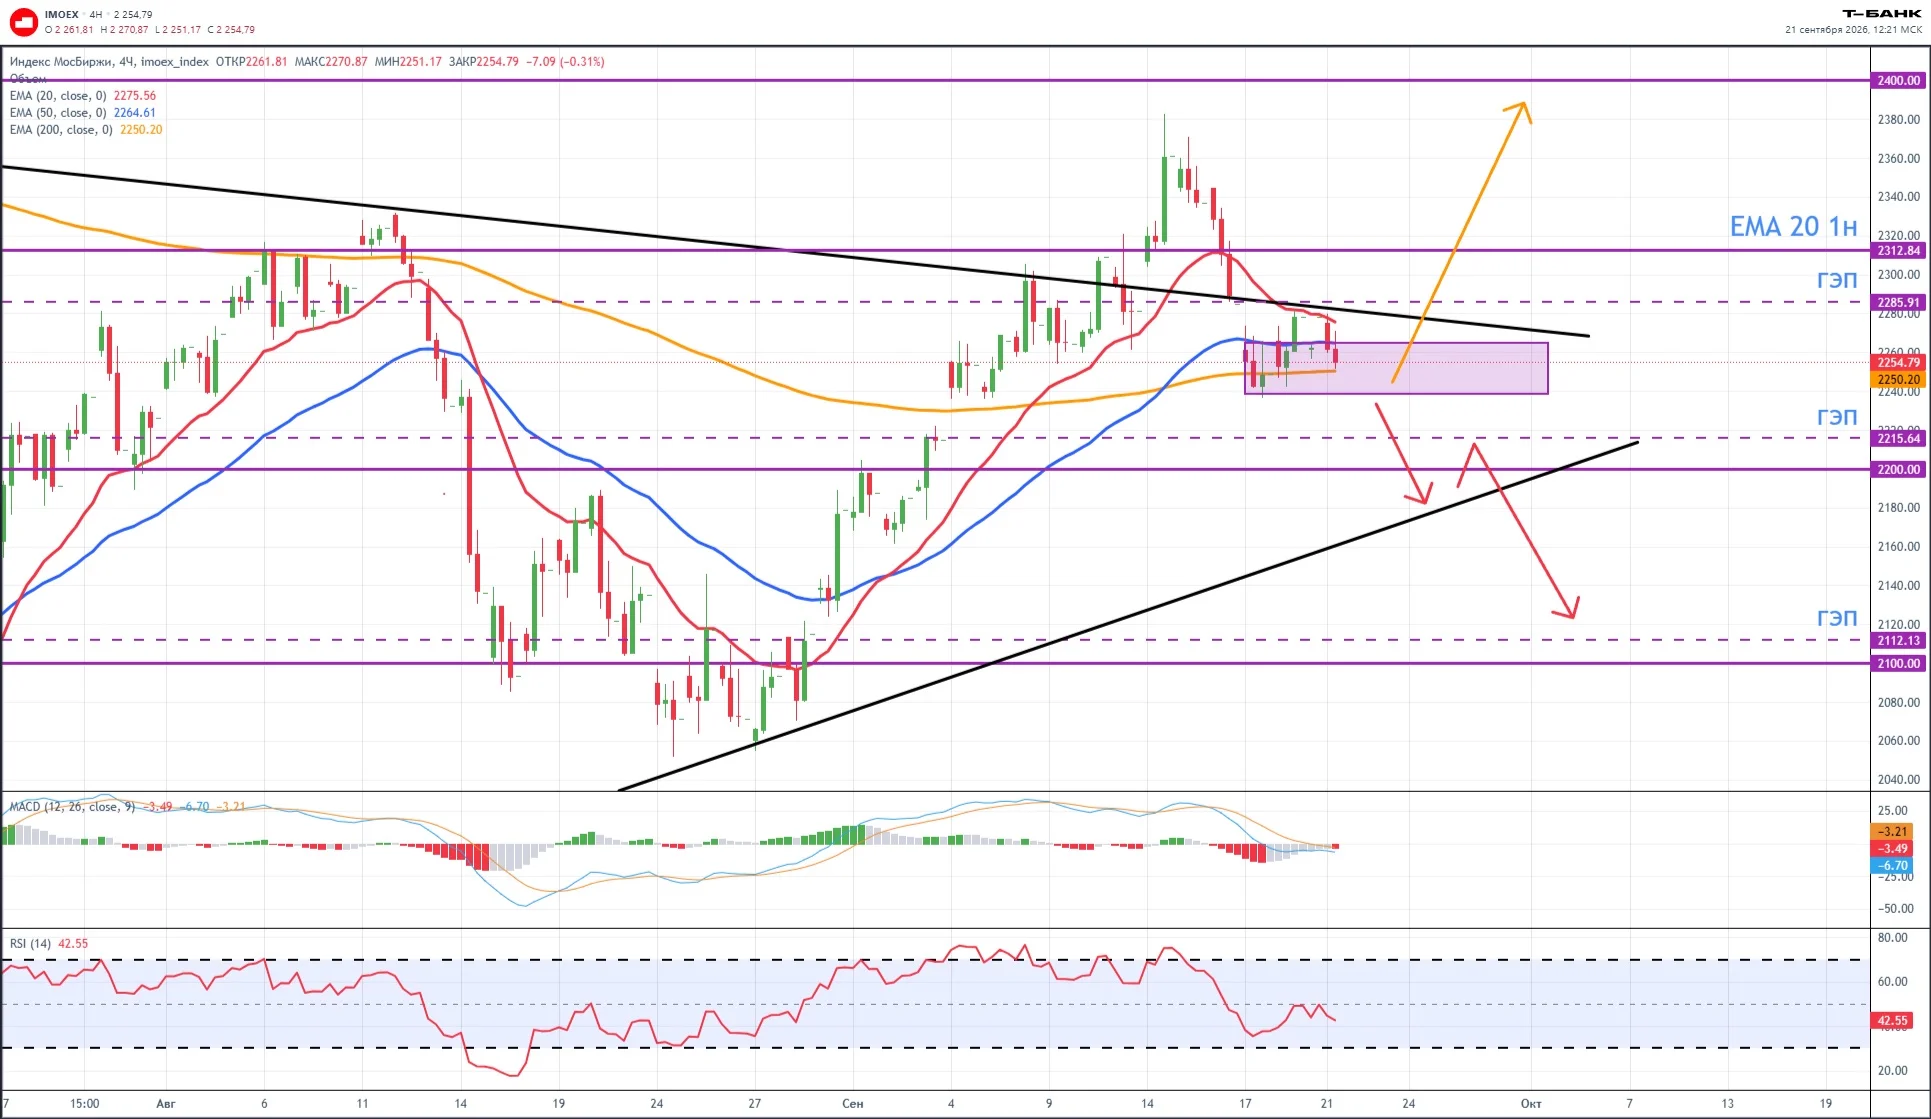Click the 2215.64 gap level tag
1931x1119 pixels.
pos(1898,438)
